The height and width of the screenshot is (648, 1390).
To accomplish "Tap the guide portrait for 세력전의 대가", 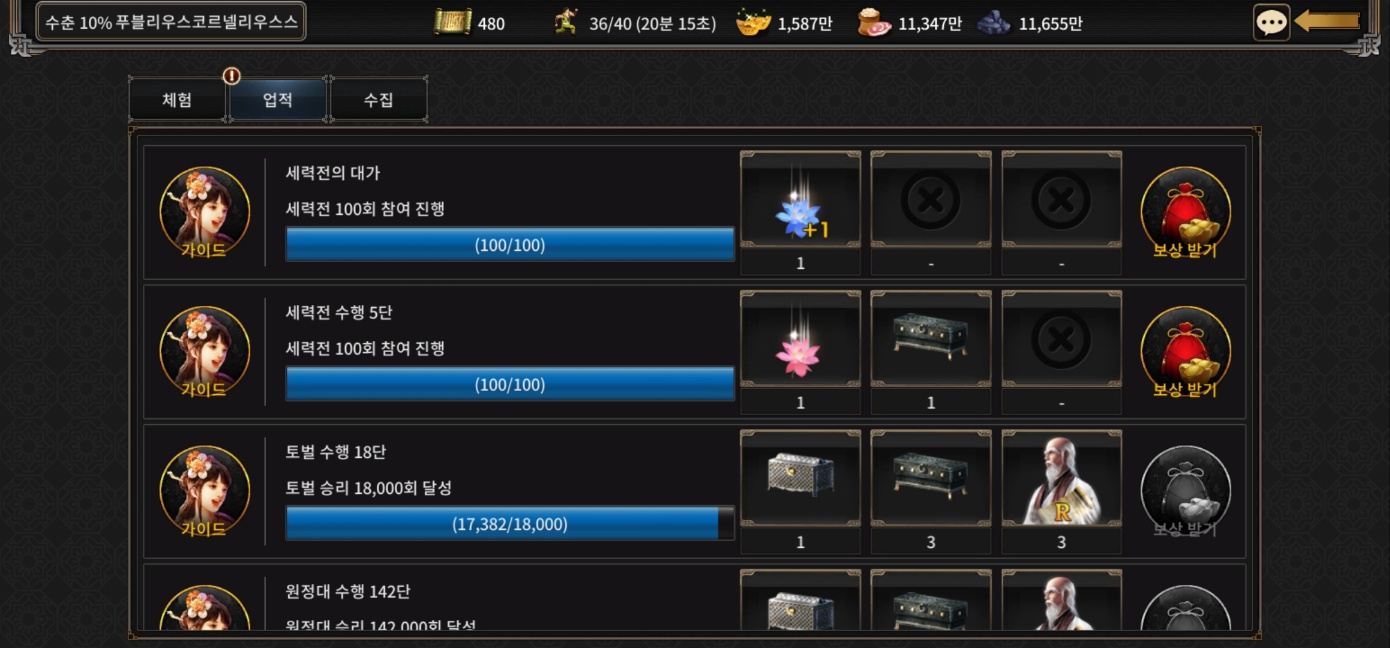I will [x=205, y=213].
